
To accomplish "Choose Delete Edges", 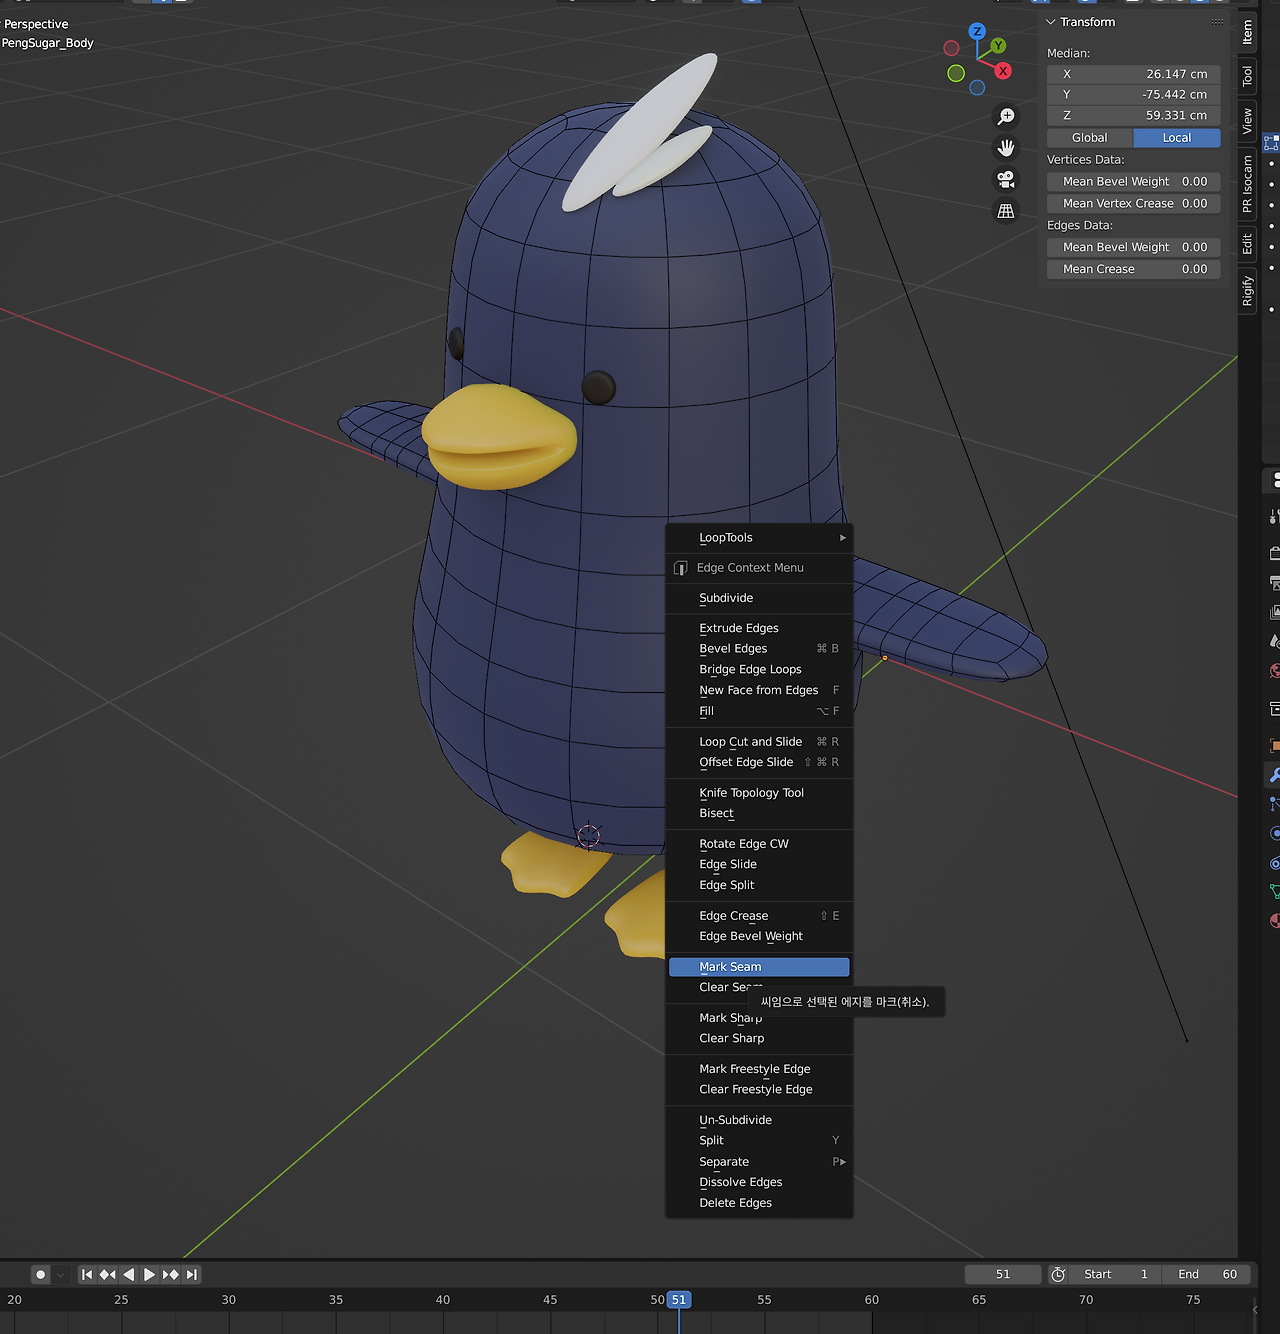I will 760,1203.
